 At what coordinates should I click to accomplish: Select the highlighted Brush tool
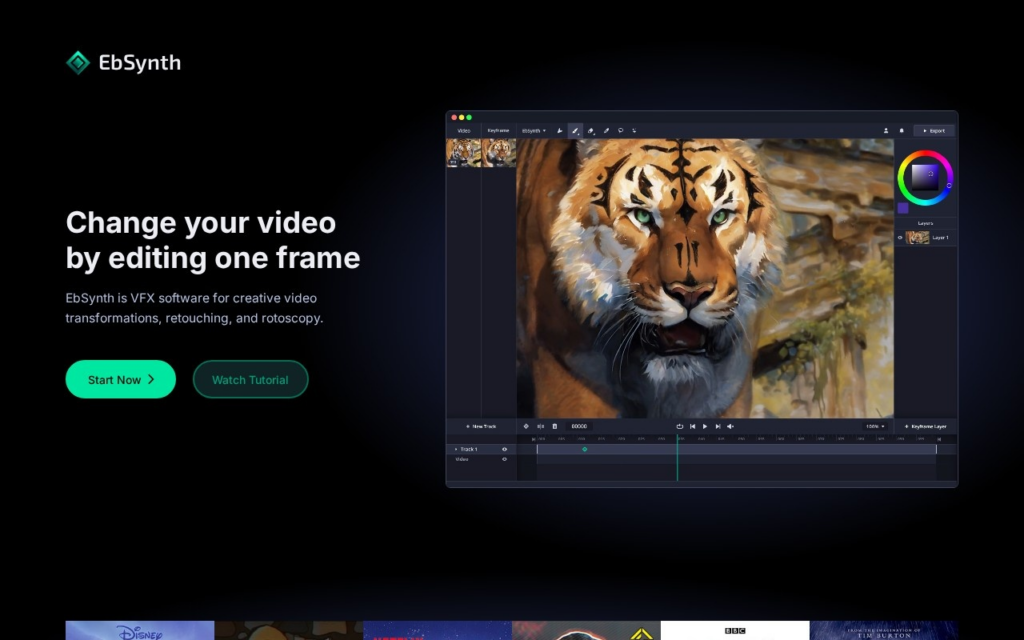[x=575, y=131]
